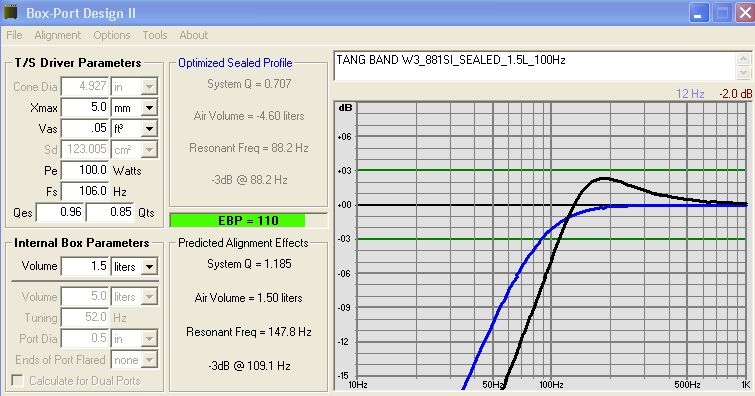755x396 pixels.
Task: Click the Vas value field
Action: tap(85, 129)
